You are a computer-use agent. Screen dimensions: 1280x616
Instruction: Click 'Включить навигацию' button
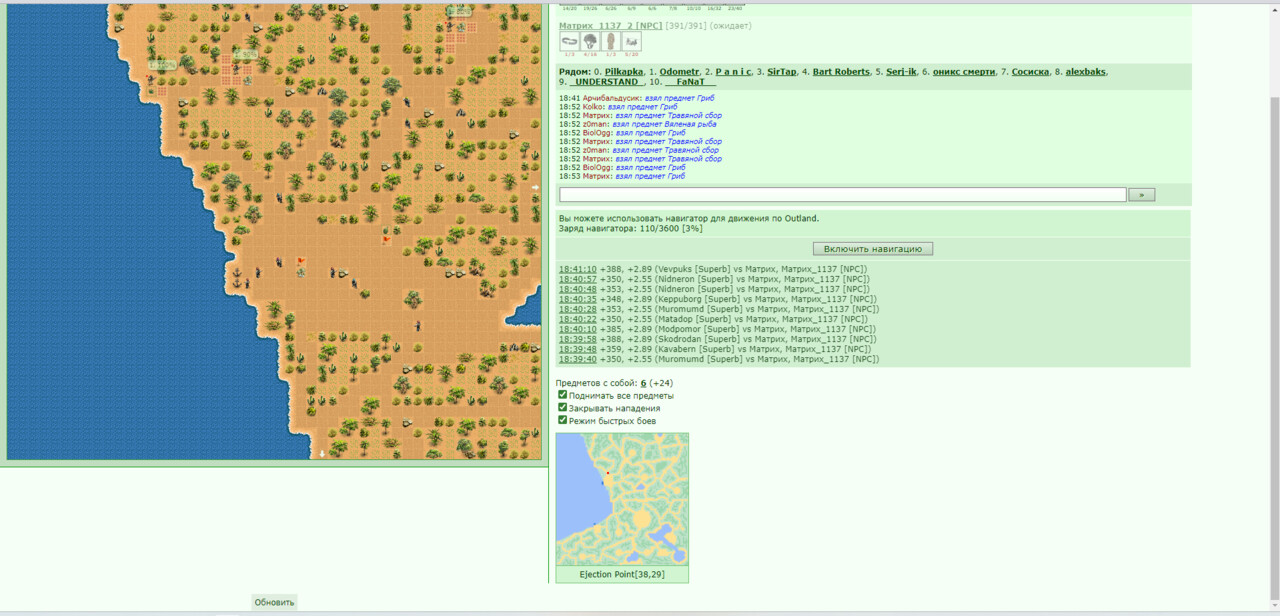coord(873,248)
